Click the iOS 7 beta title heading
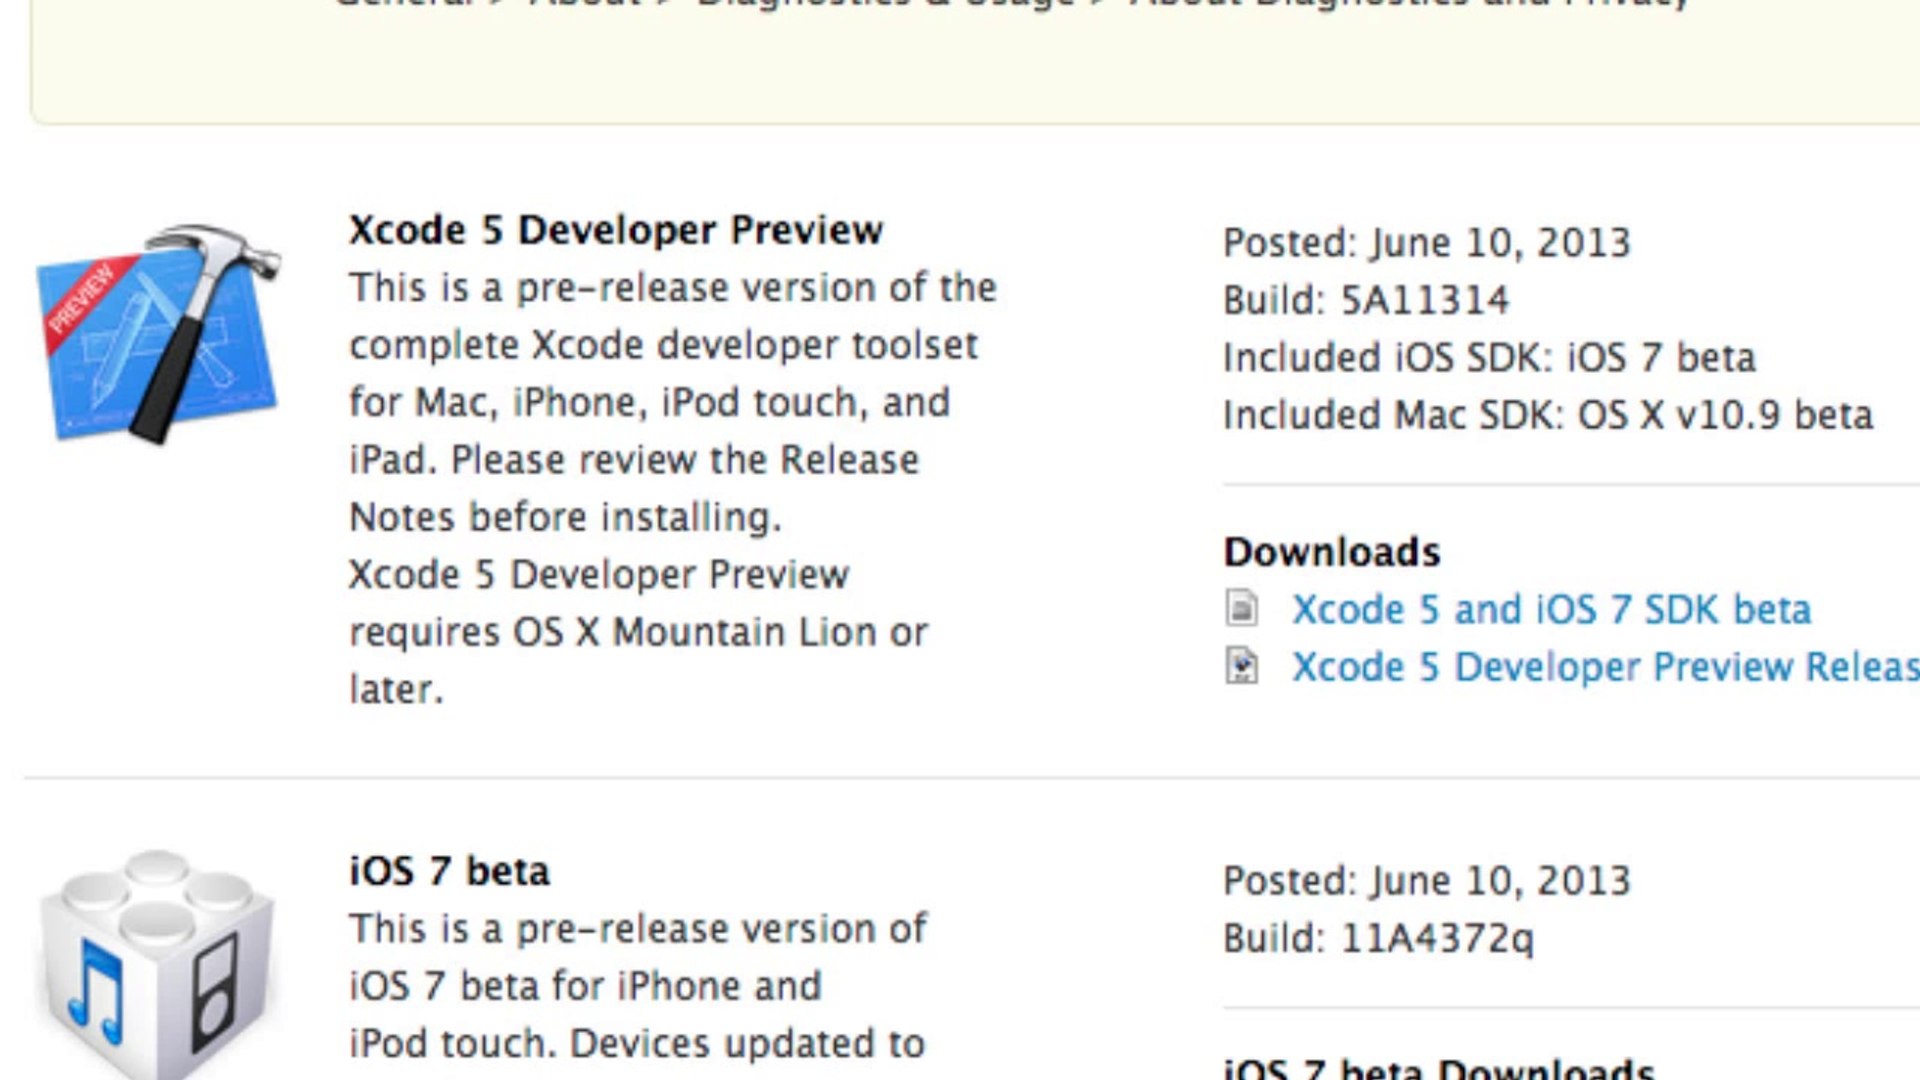The width and height of the screenshot is (1920, 1080). click(449, 871)
